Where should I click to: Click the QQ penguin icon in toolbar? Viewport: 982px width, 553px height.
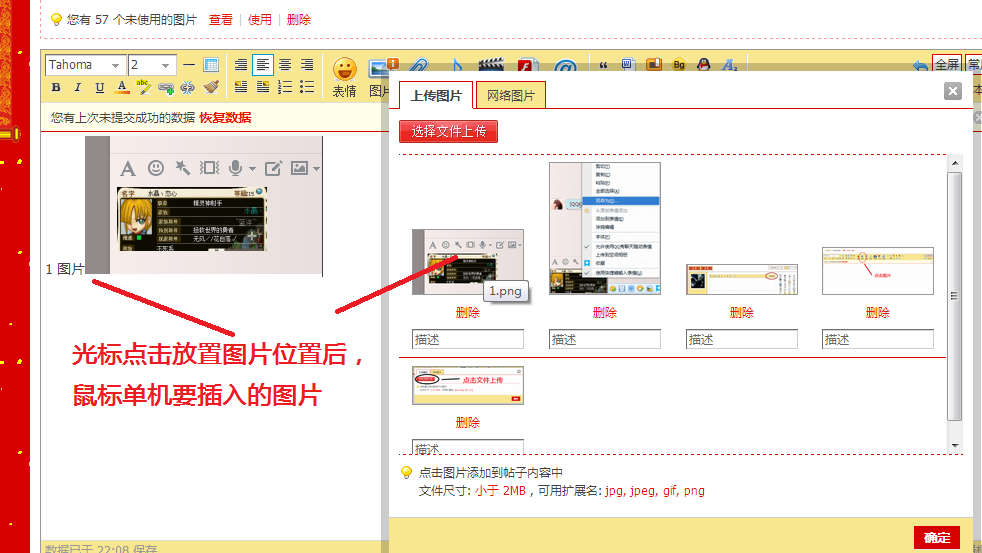(704, 66)
